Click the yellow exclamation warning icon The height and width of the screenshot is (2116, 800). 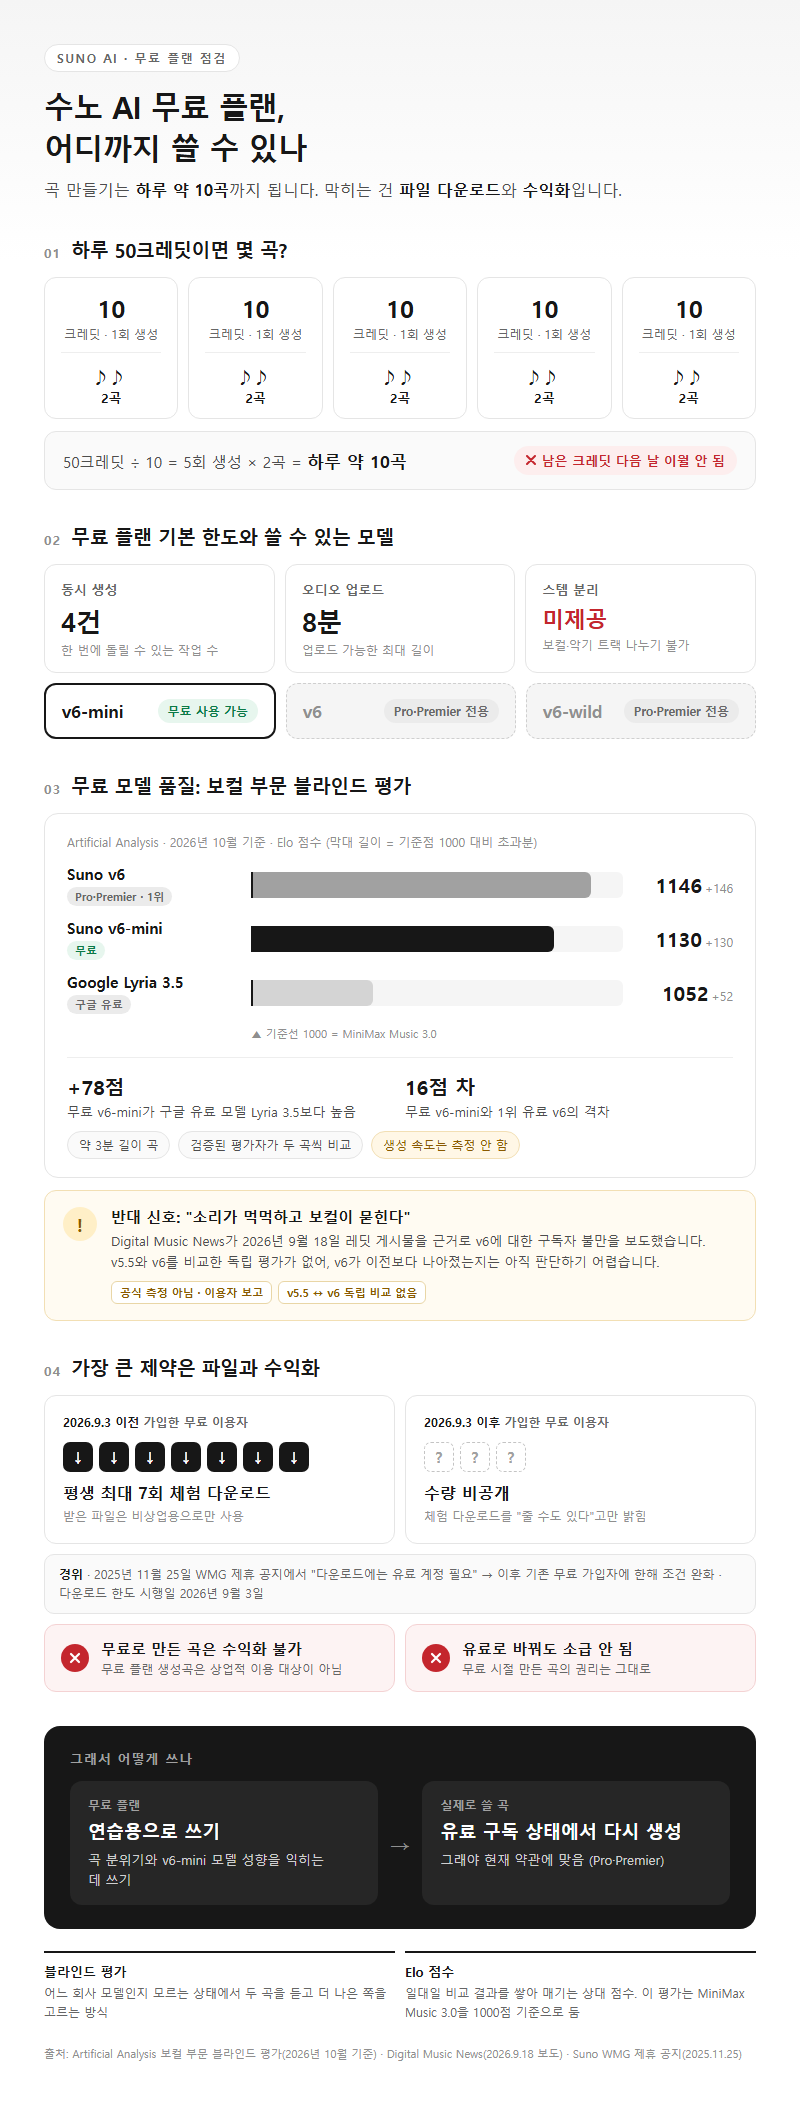[x=80, y=1225]
